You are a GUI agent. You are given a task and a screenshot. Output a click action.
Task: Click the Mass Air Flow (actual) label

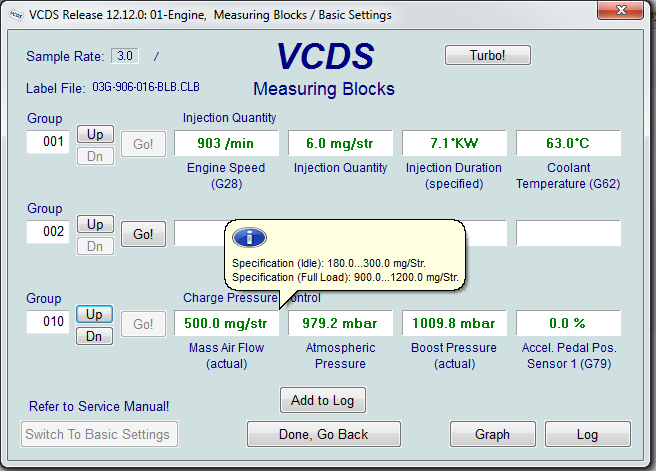tap(226, 356)
